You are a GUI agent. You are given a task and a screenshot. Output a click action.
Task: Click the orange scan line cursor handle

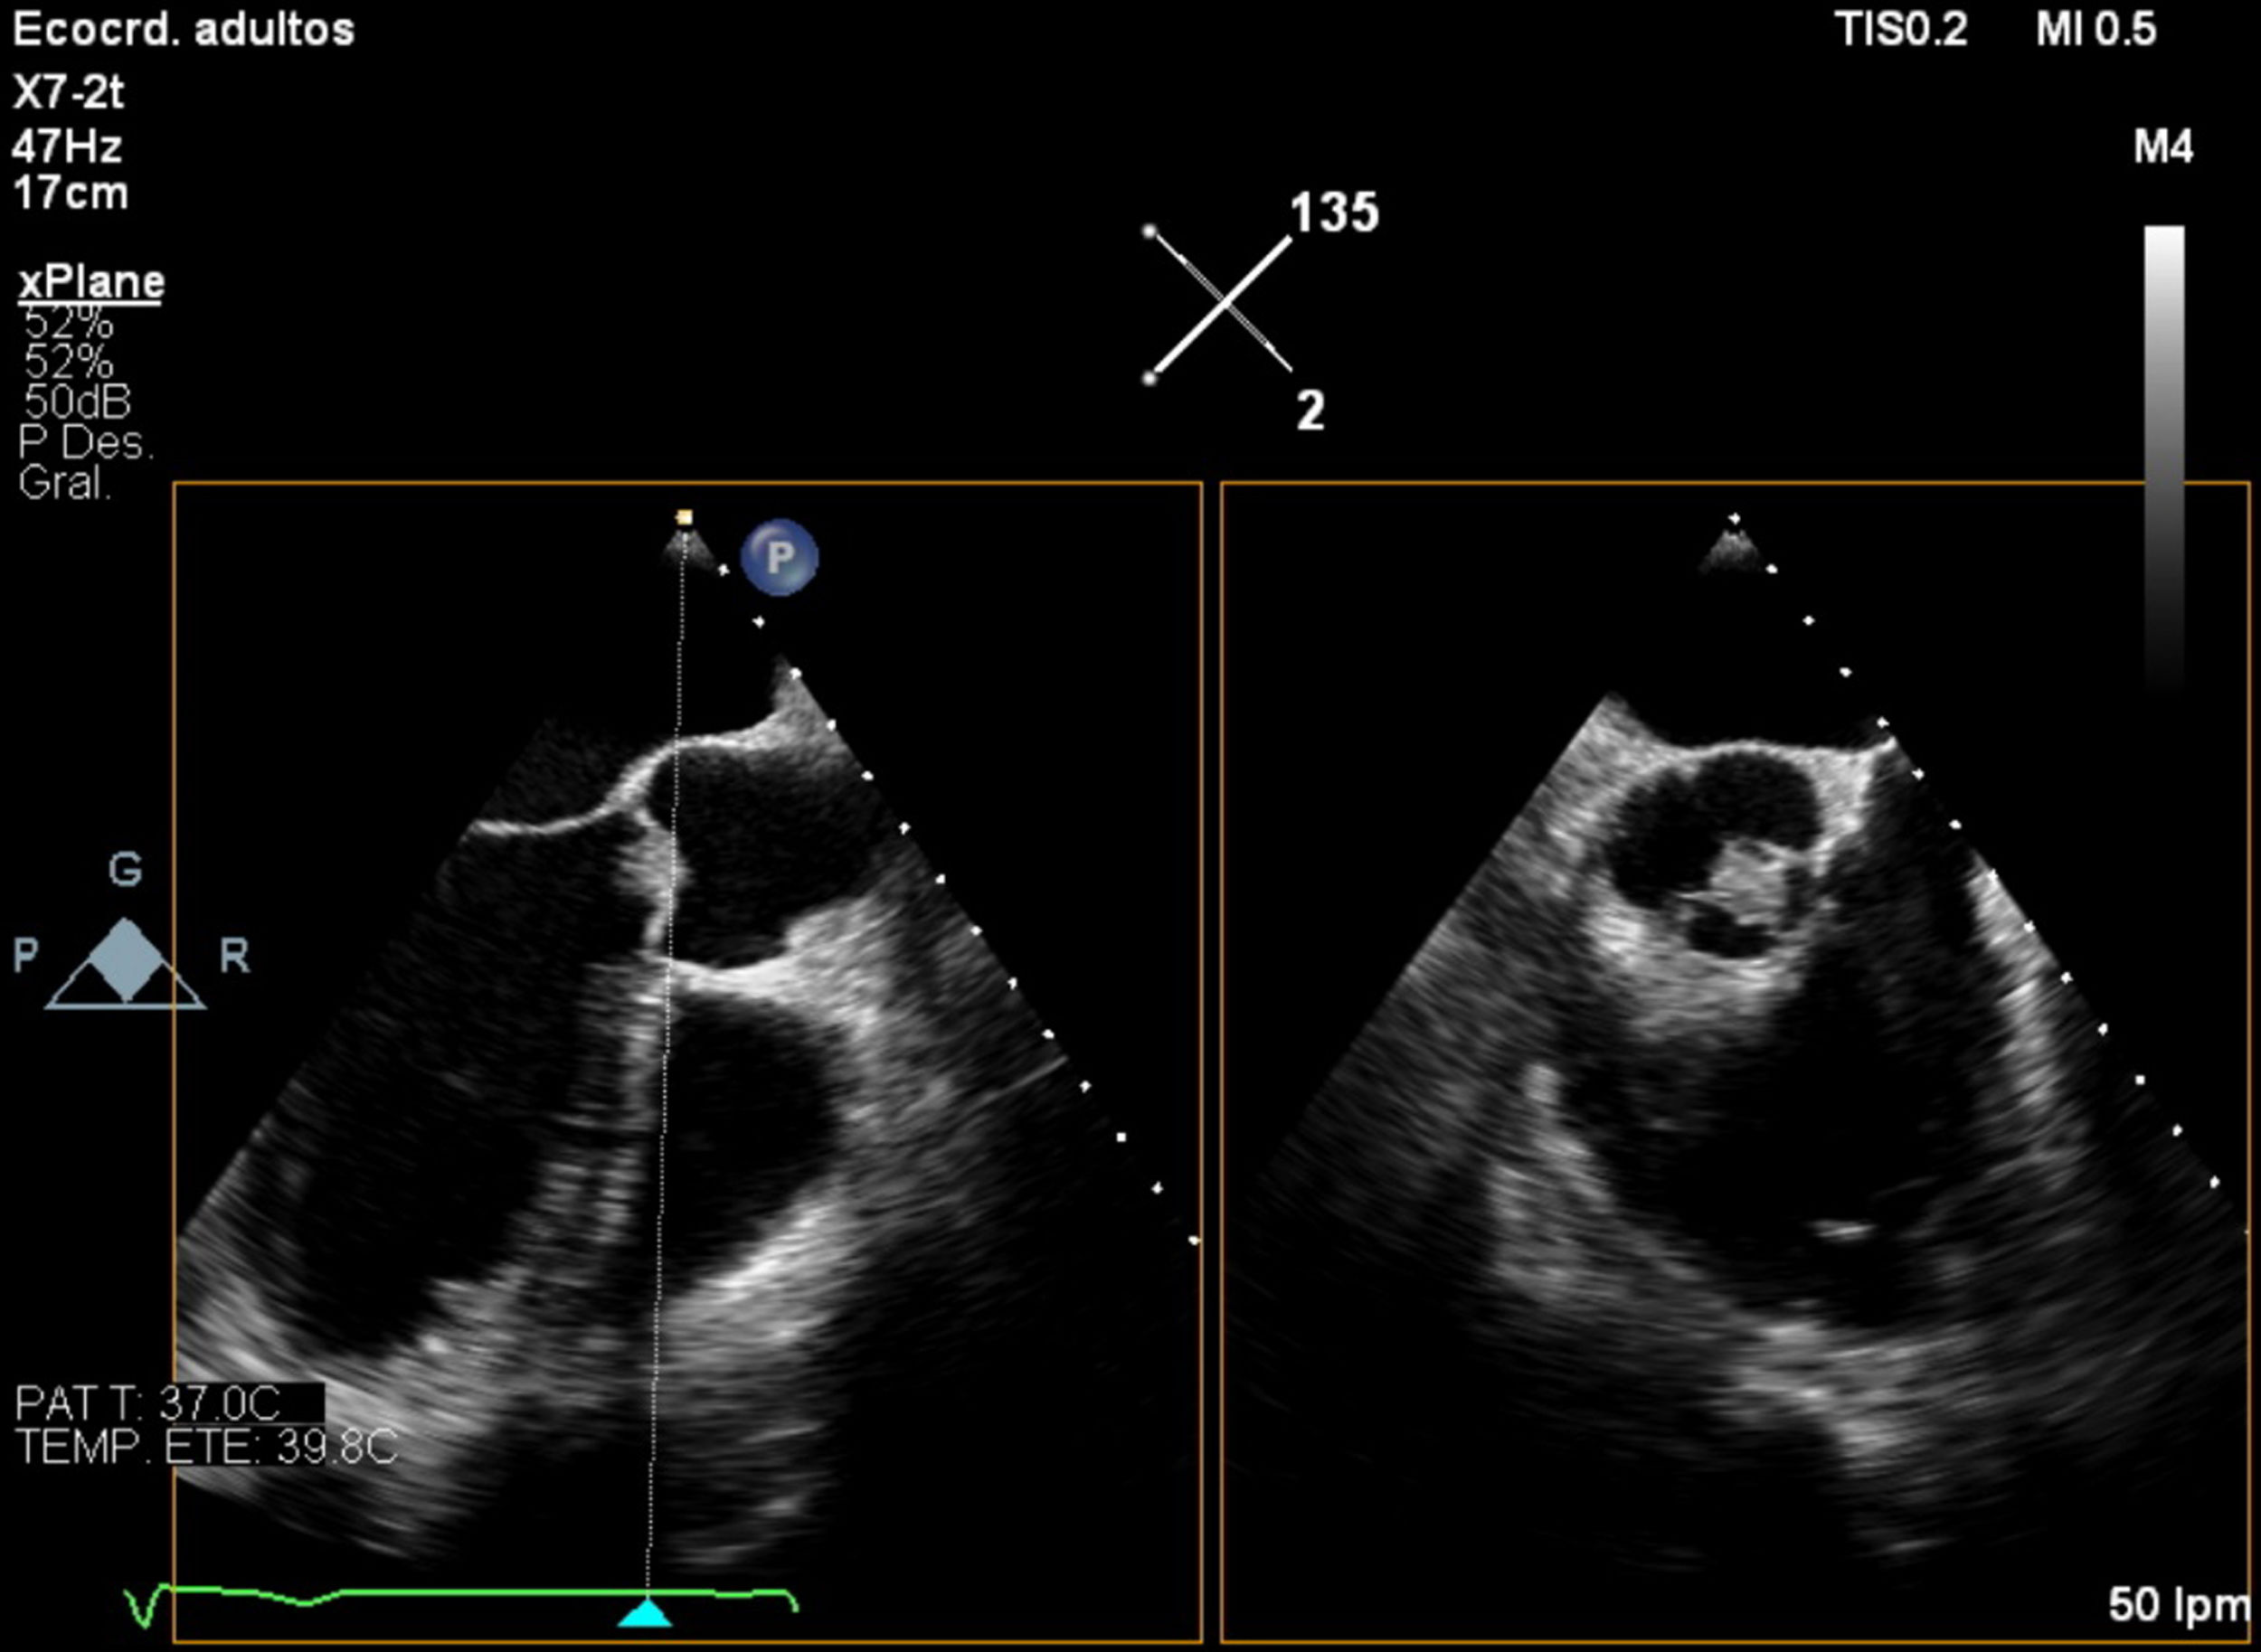[x=684, y=517]
